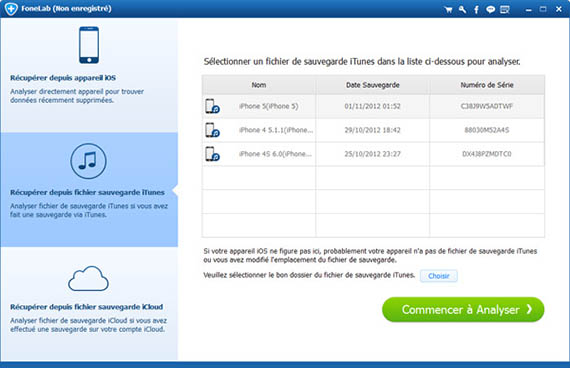Image resolution: width=570 pixels, height=368 pixels.
Task: Click the Choisir button
Action: click(x=439, y=276)
